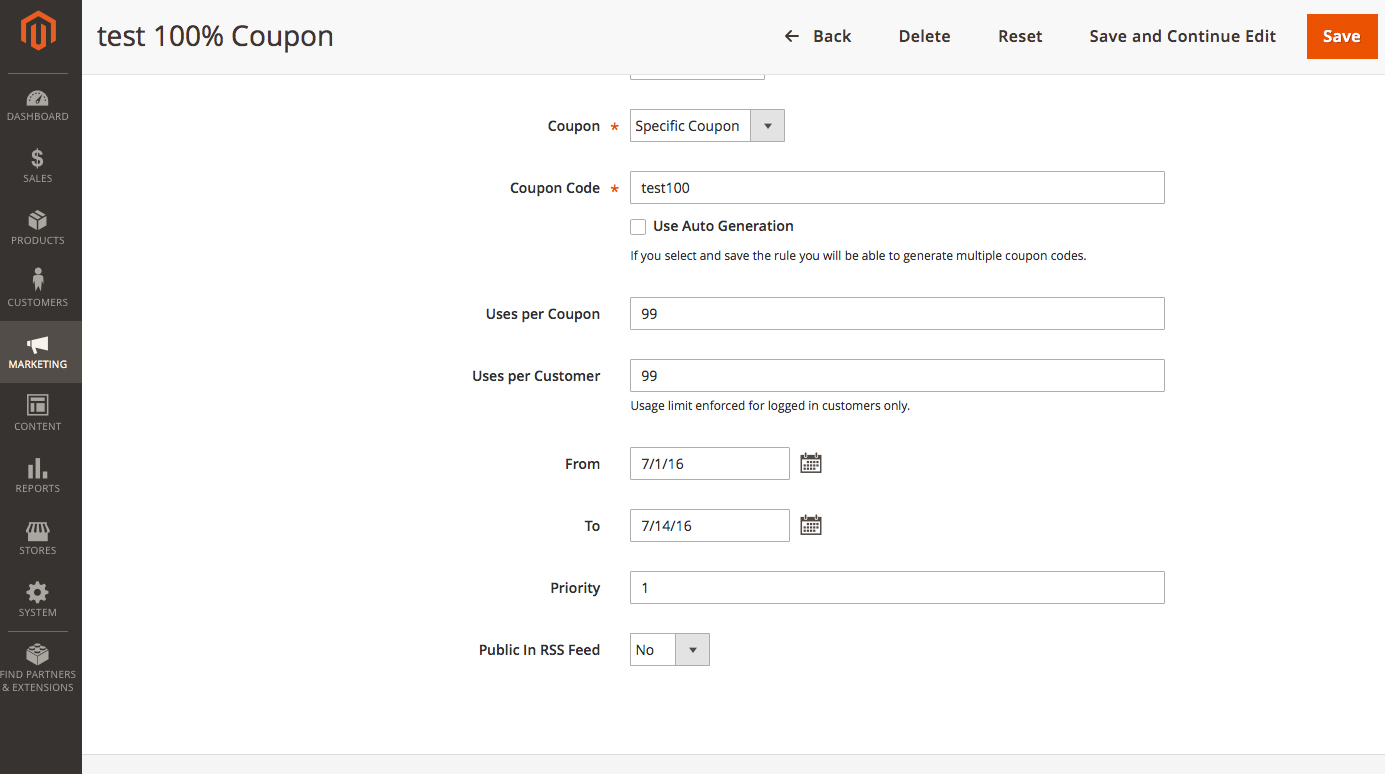
Task: Reset the form changes
Action: point(1020,36)
